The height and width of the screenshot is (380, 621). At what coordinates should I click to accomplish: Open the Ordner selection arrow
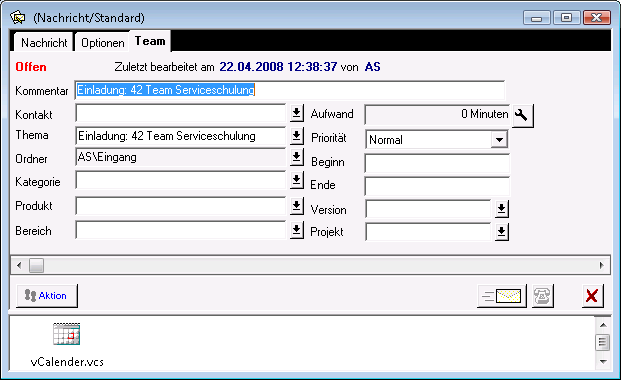[297, 157]
